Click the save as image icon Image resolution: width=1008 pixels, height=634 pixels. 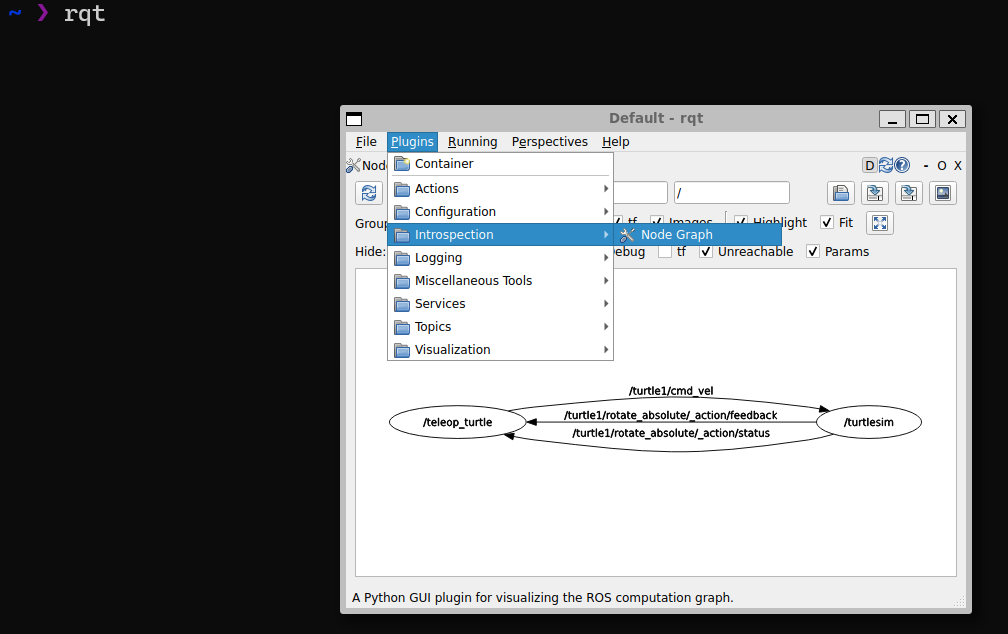pyautogui.click(x=943, y=193)
